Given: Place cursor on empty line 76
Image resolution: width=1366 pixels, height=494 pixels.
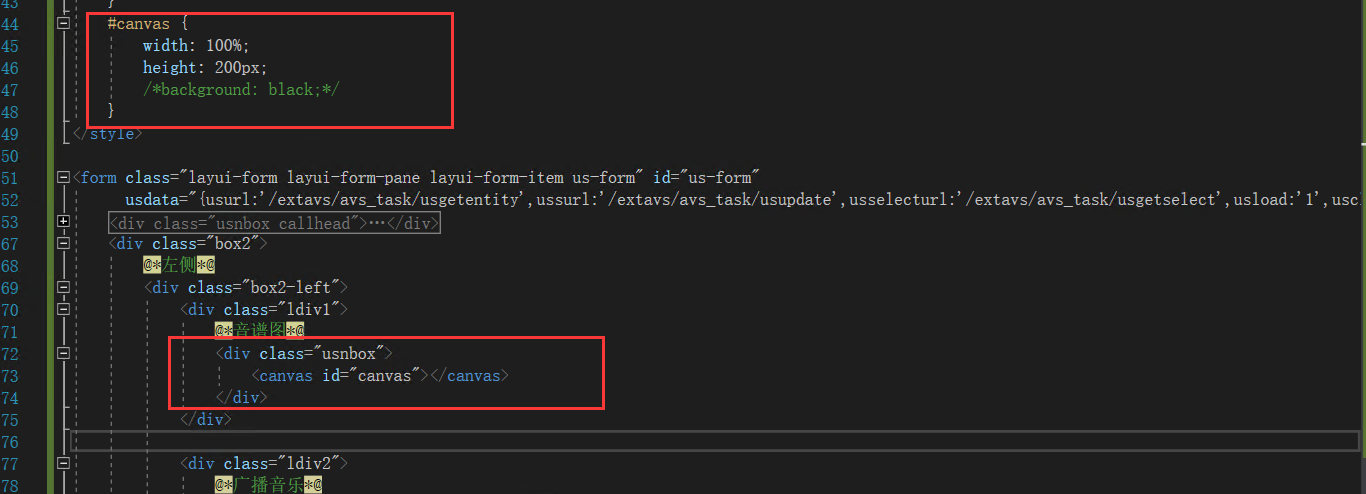Looking at the screenshot, I should tap(600, 441).
